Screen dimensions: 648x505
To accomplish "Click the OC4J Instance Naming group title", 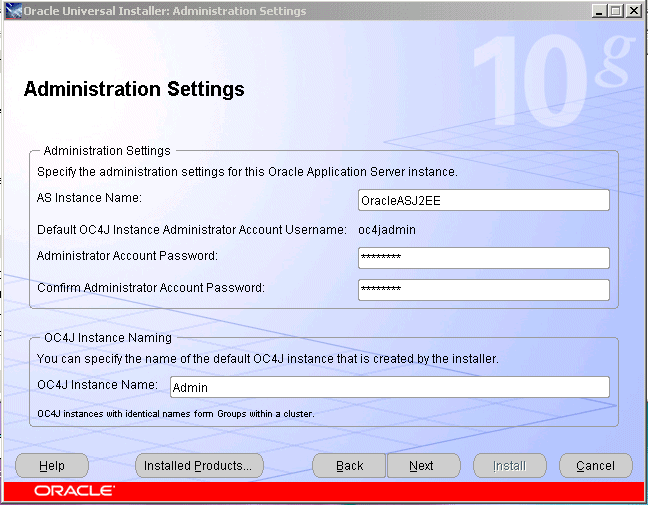I will pyautogui.click(x=108, y=338).
